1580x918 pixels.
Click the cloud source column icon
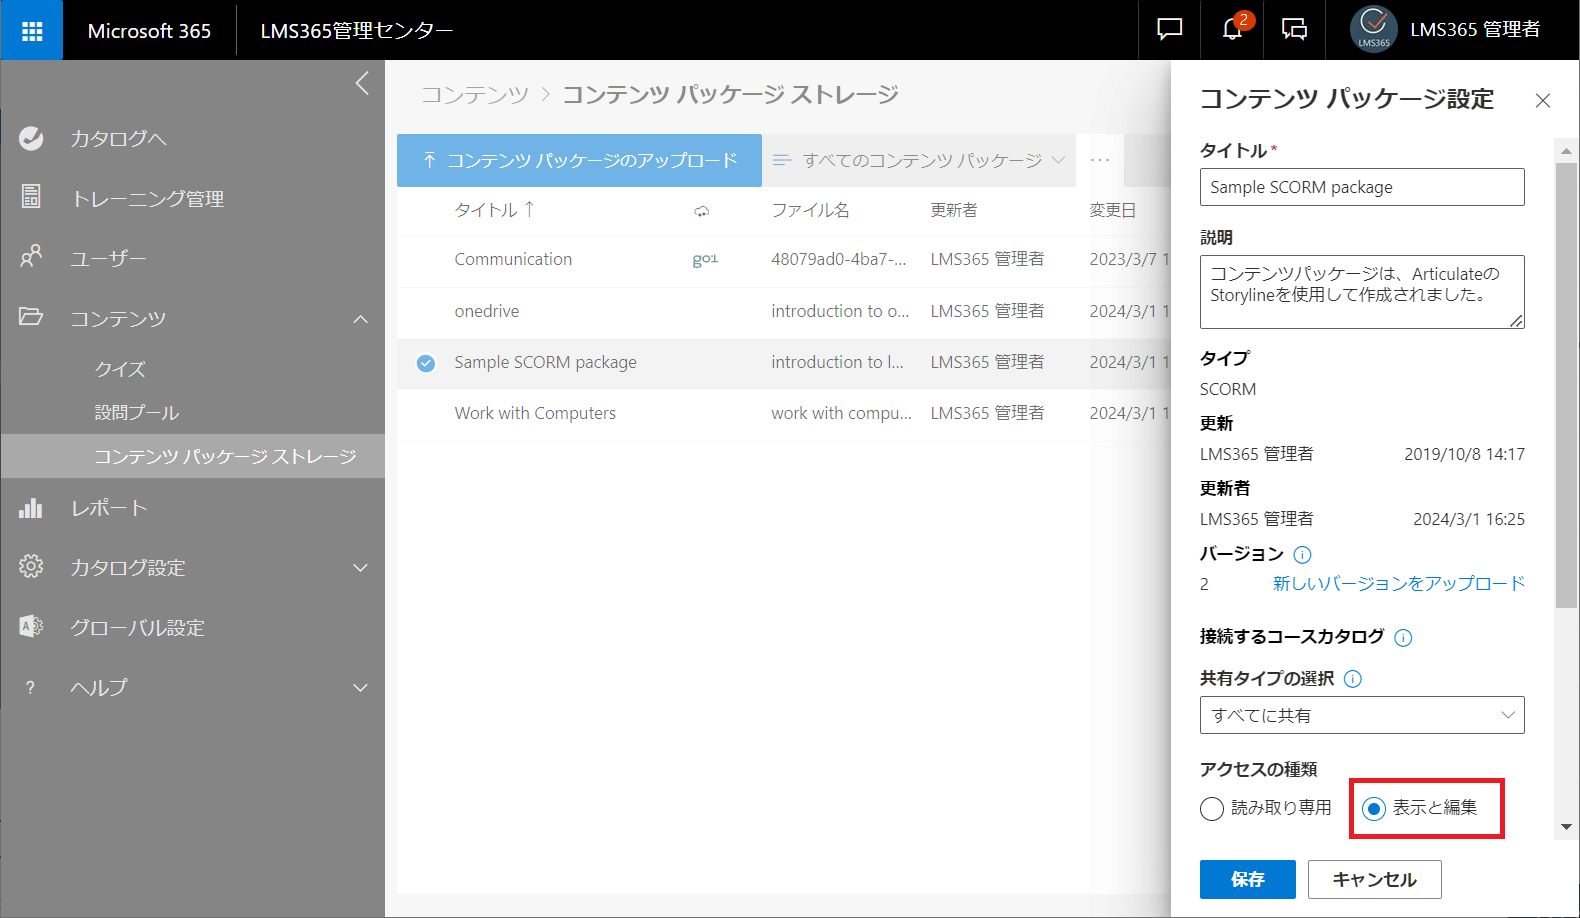(x=702, y=211)
